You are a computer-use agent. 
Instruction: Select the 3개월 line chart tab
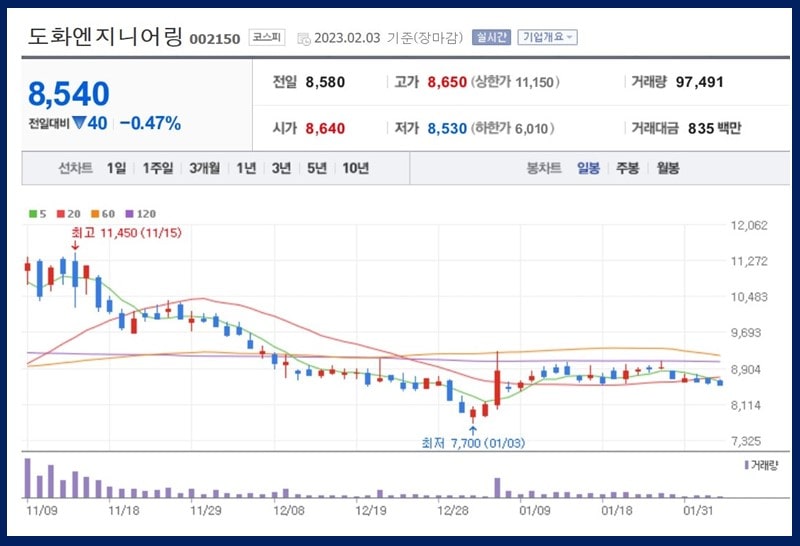[205, 168]
